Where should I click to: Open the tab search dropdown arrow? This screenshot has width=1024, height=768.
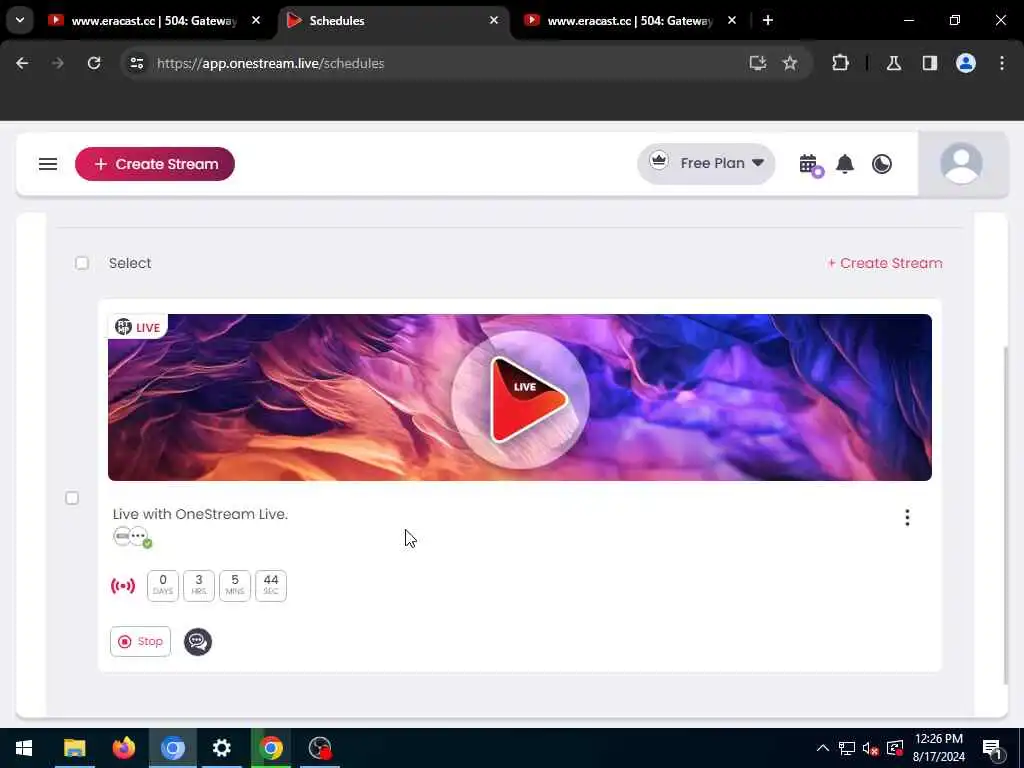point(20,20)
